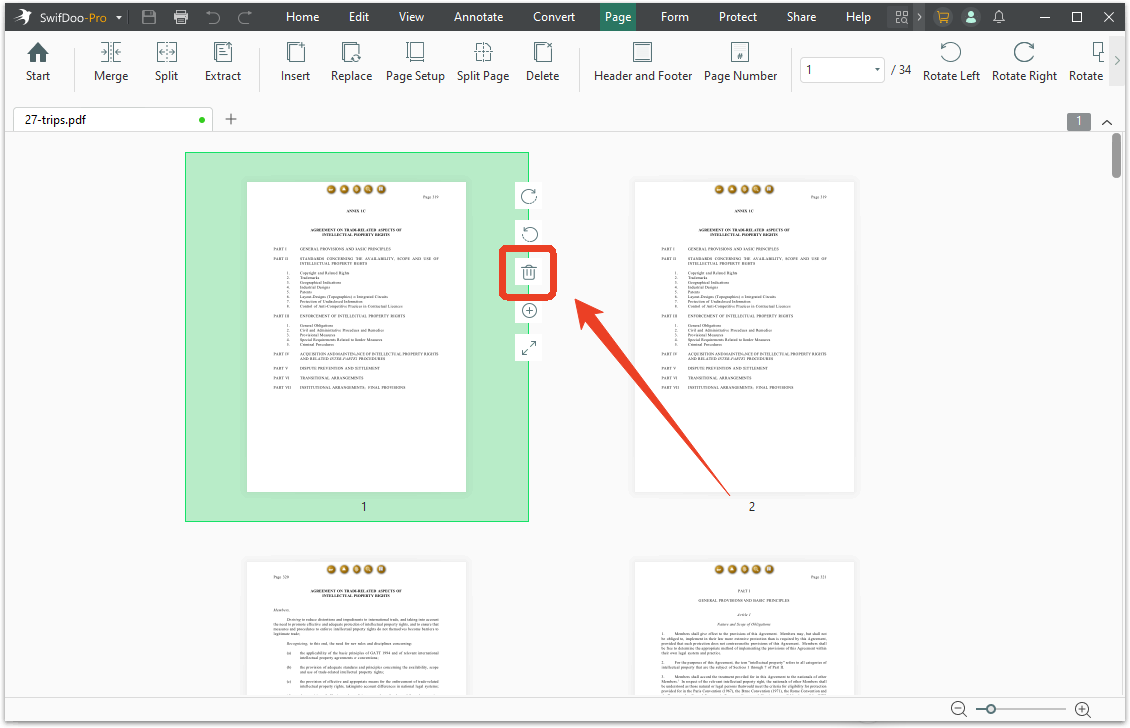Image resolution: width=1130 pixels, height=728 pixels.
Task: Click Rotate Left in the toolbar
Action: point(951,62)
